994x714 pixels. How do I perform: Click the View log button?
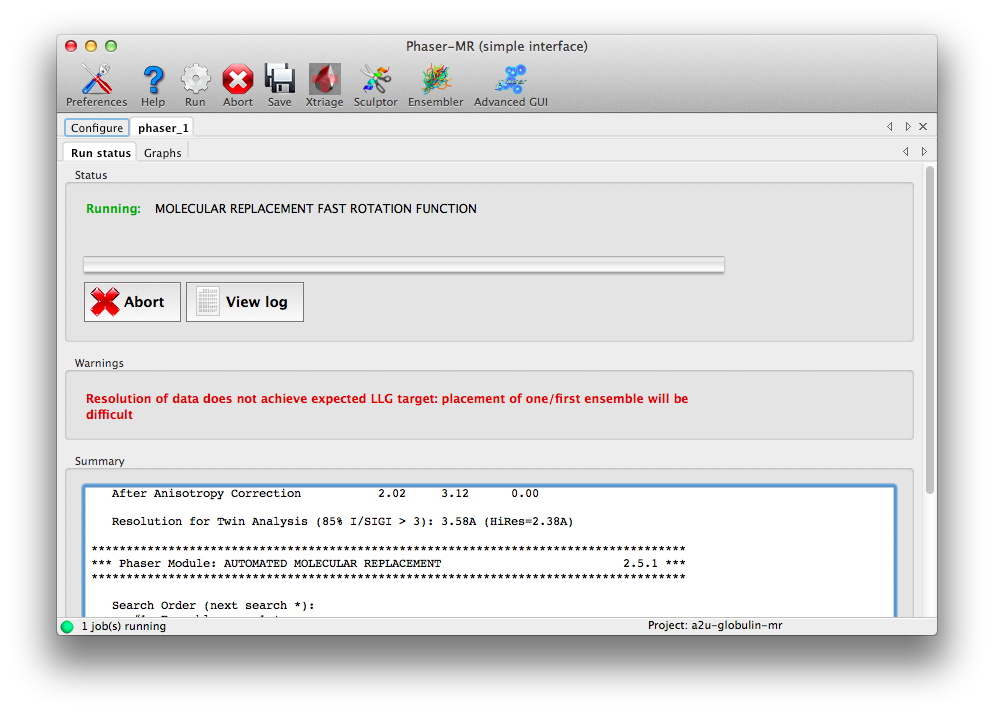(x=245, y=302)
